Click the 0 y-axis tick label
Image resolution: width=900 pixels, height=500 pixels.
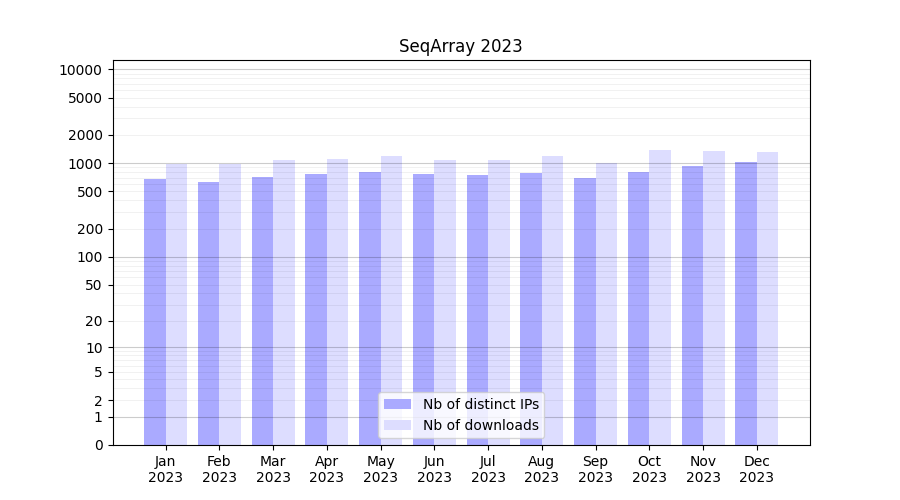tap(98, 445)
